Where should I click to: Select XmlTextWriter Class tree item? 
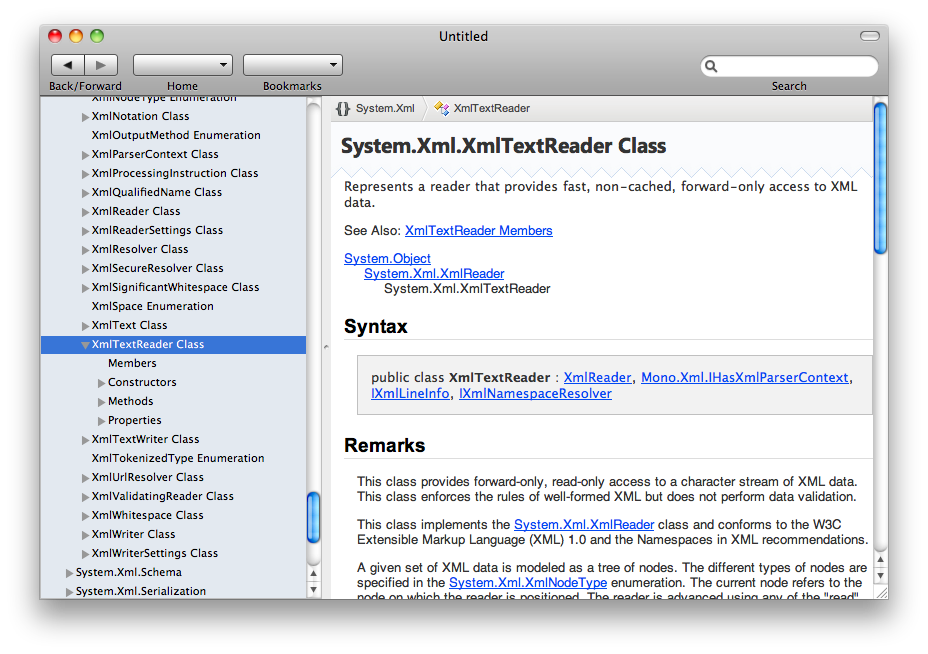[145, 439]
